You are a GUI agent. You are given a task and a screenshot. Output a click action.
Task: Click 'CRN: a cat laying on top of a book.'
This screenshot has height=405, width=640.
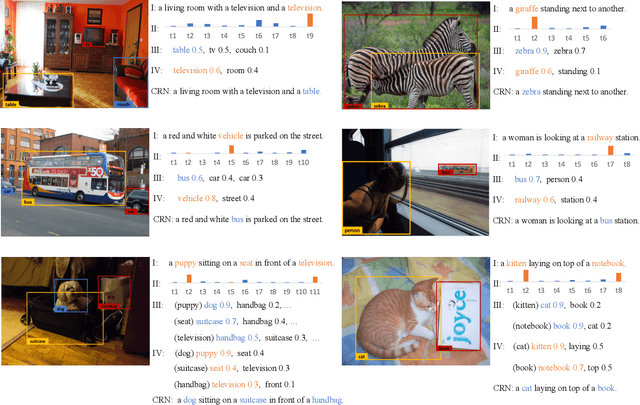pyautogui.click(x=555, y=388)
